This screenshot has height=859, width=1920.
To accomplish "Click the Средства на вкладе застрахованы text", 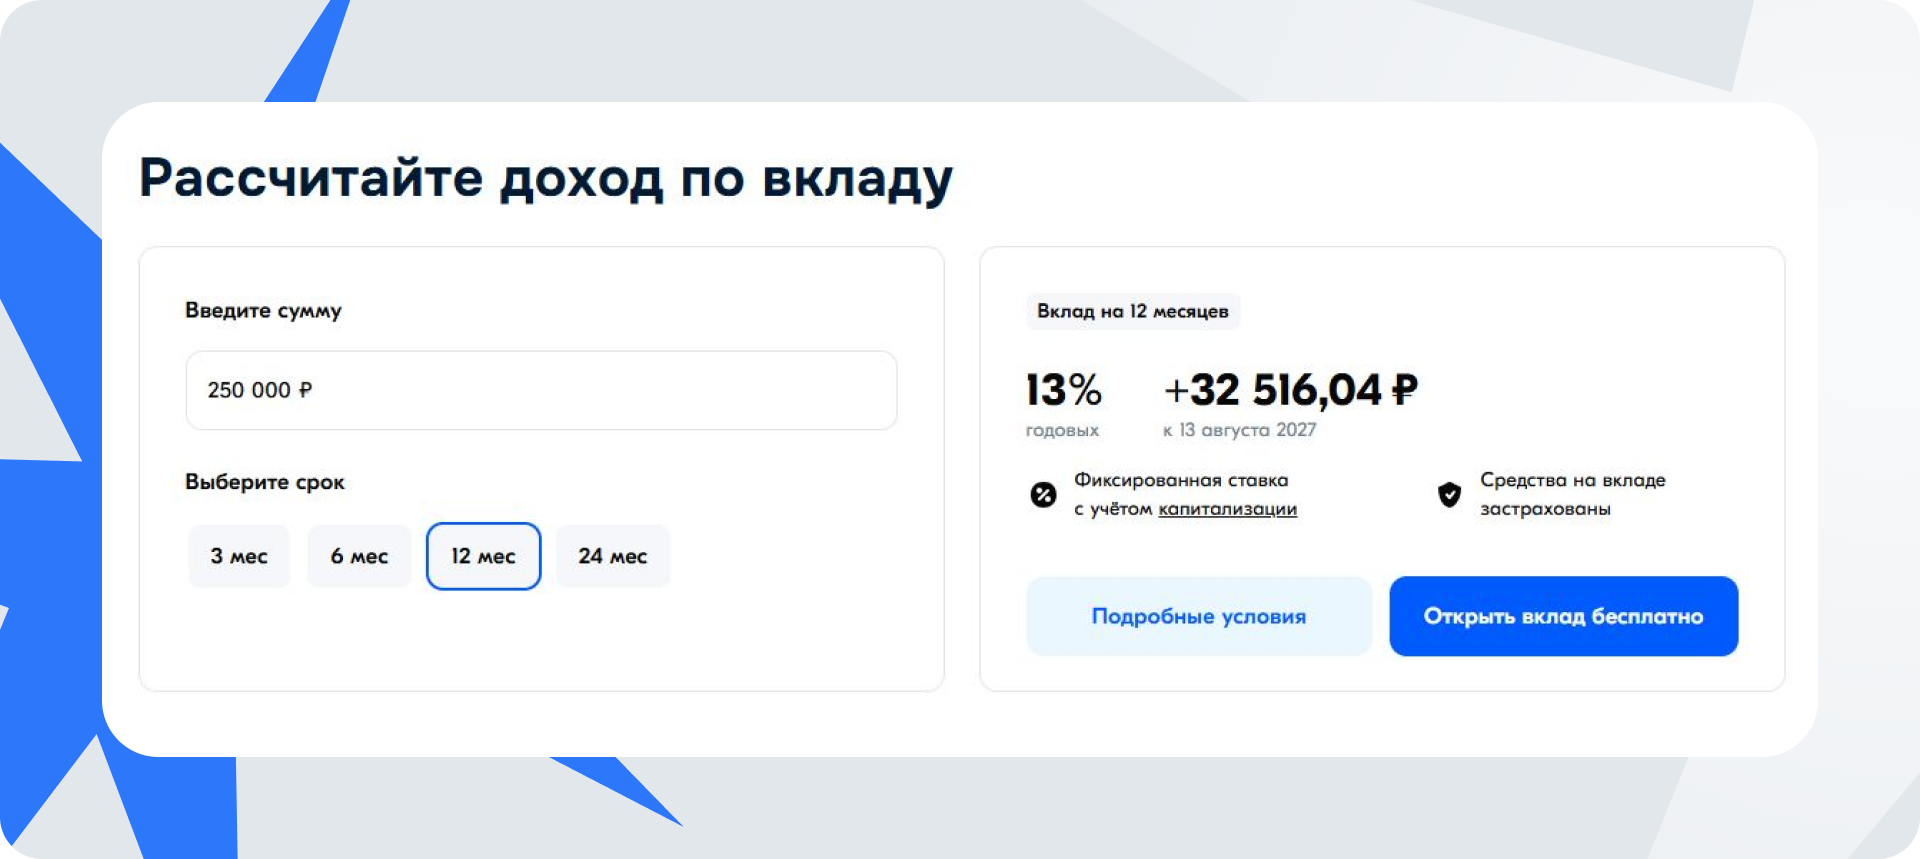I will coord(1572,494).
